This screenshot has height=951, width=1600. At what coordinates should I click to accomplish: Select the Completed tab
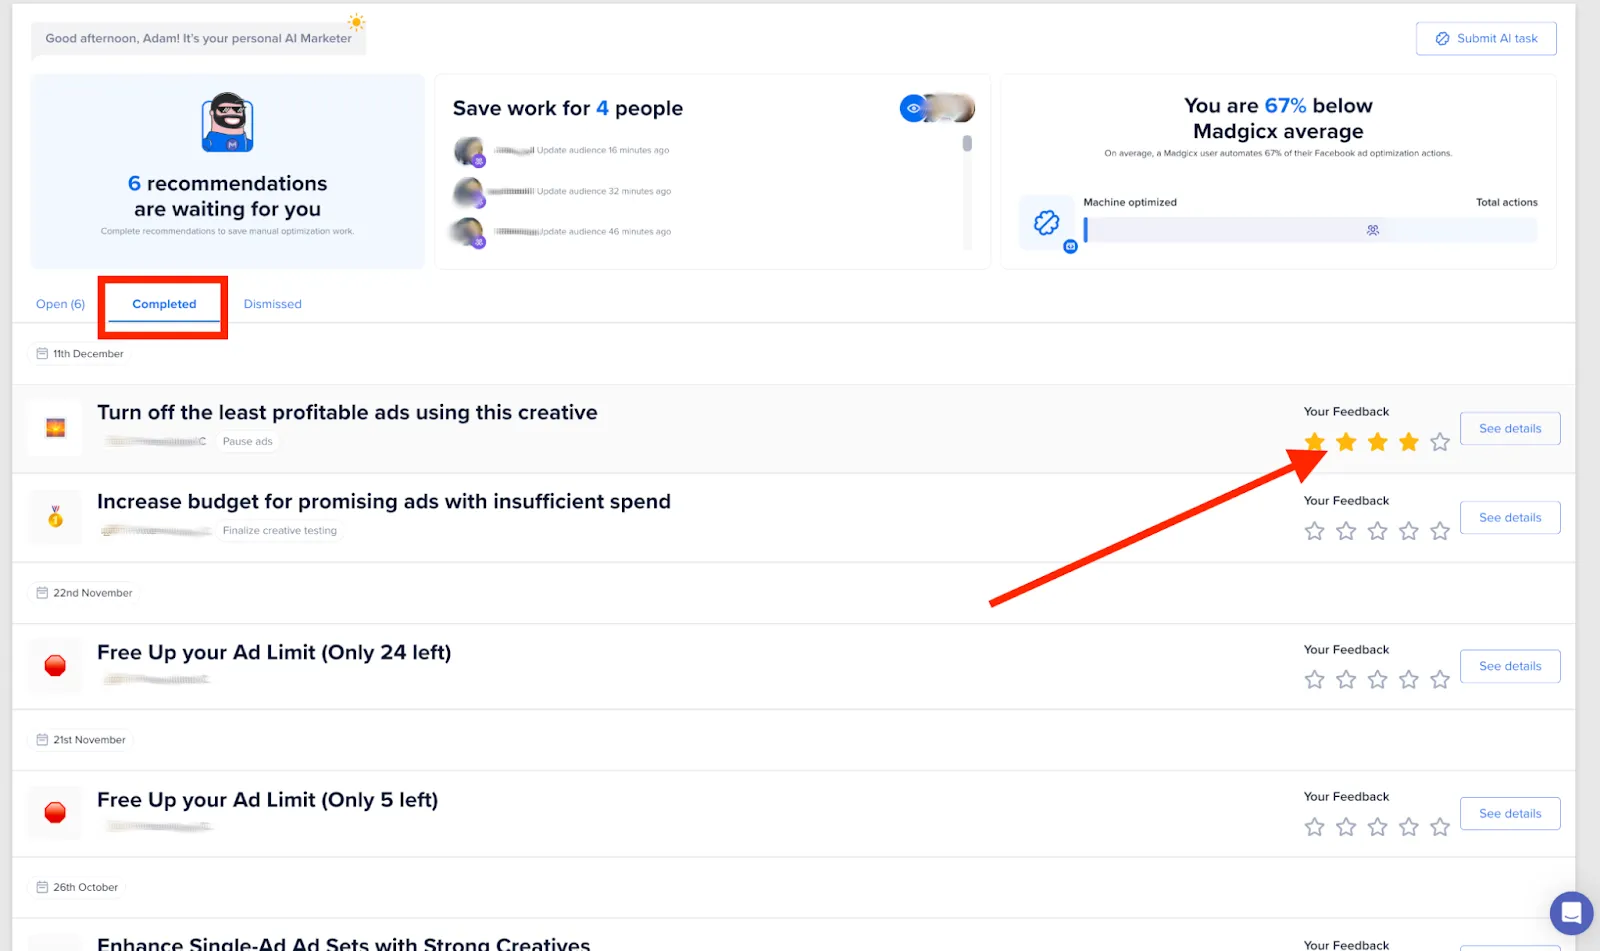164,304
